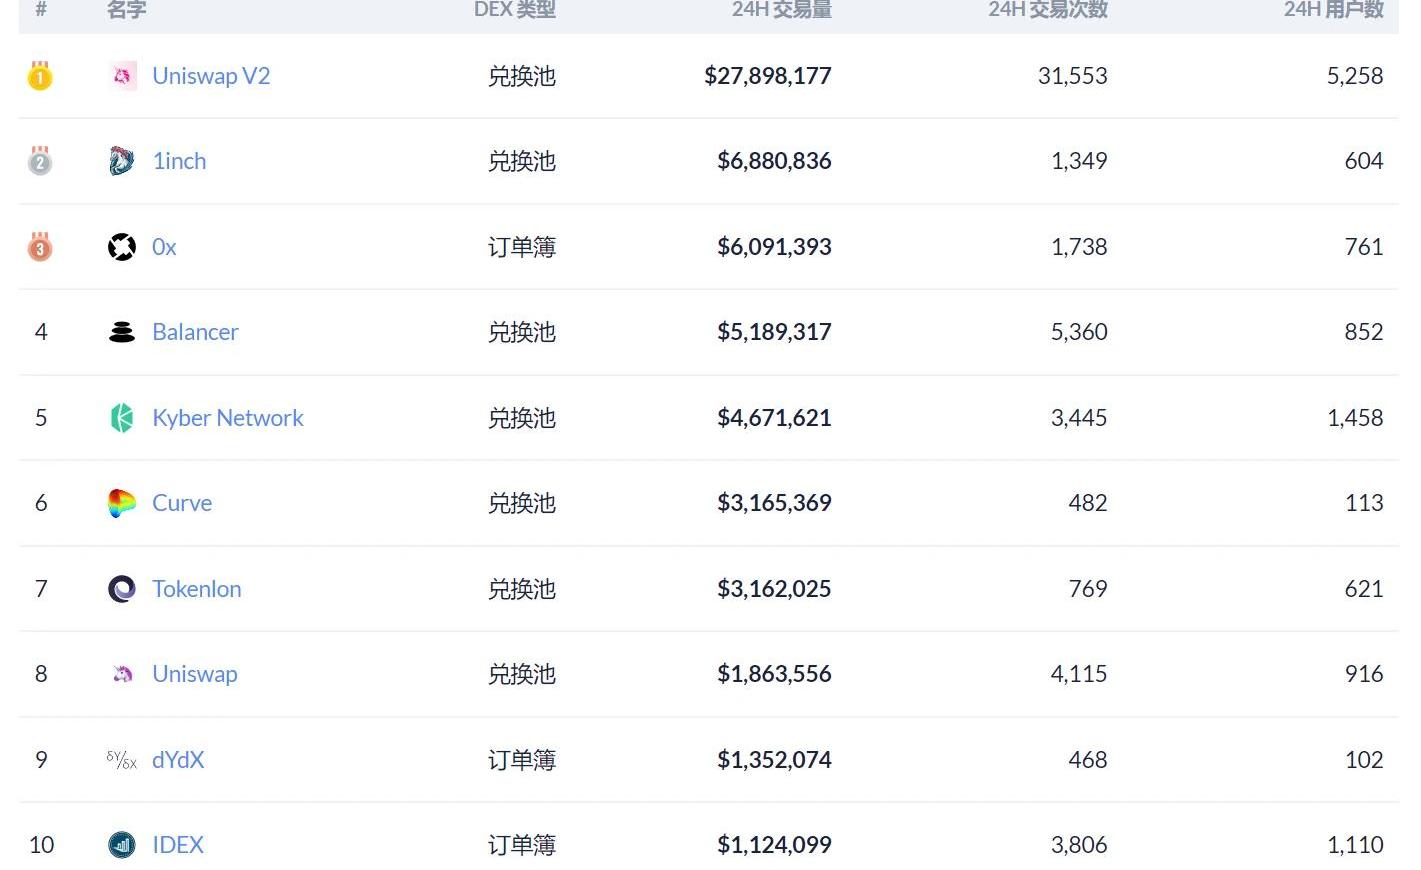Screen dimensions: 1421x870
Task: Click the dYdX logo icon
Action: click(x=122, y=760)
